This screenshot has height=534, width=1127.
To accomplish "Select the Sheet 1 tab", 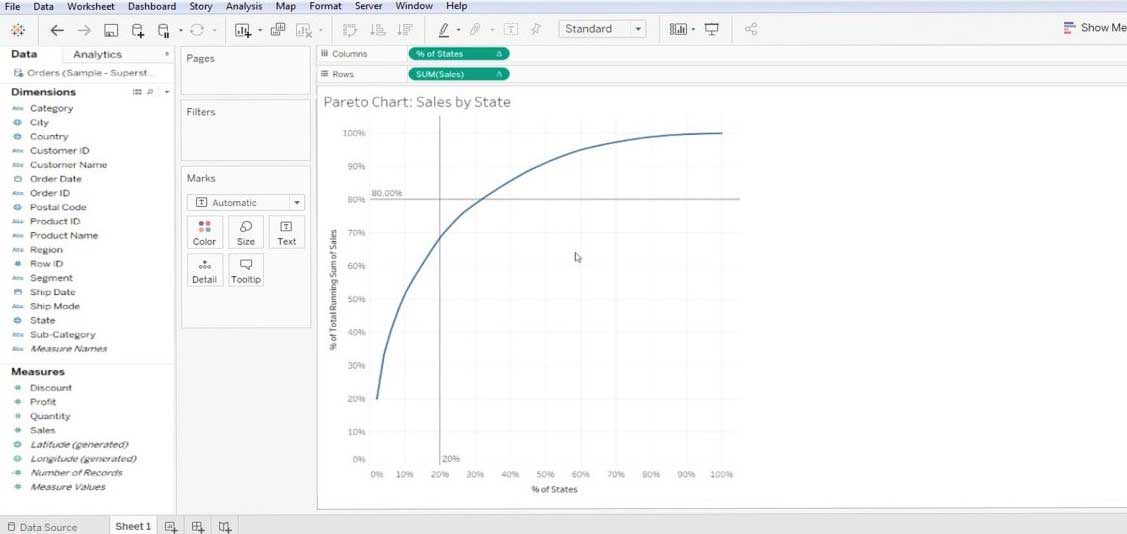I will coord(133,526).
